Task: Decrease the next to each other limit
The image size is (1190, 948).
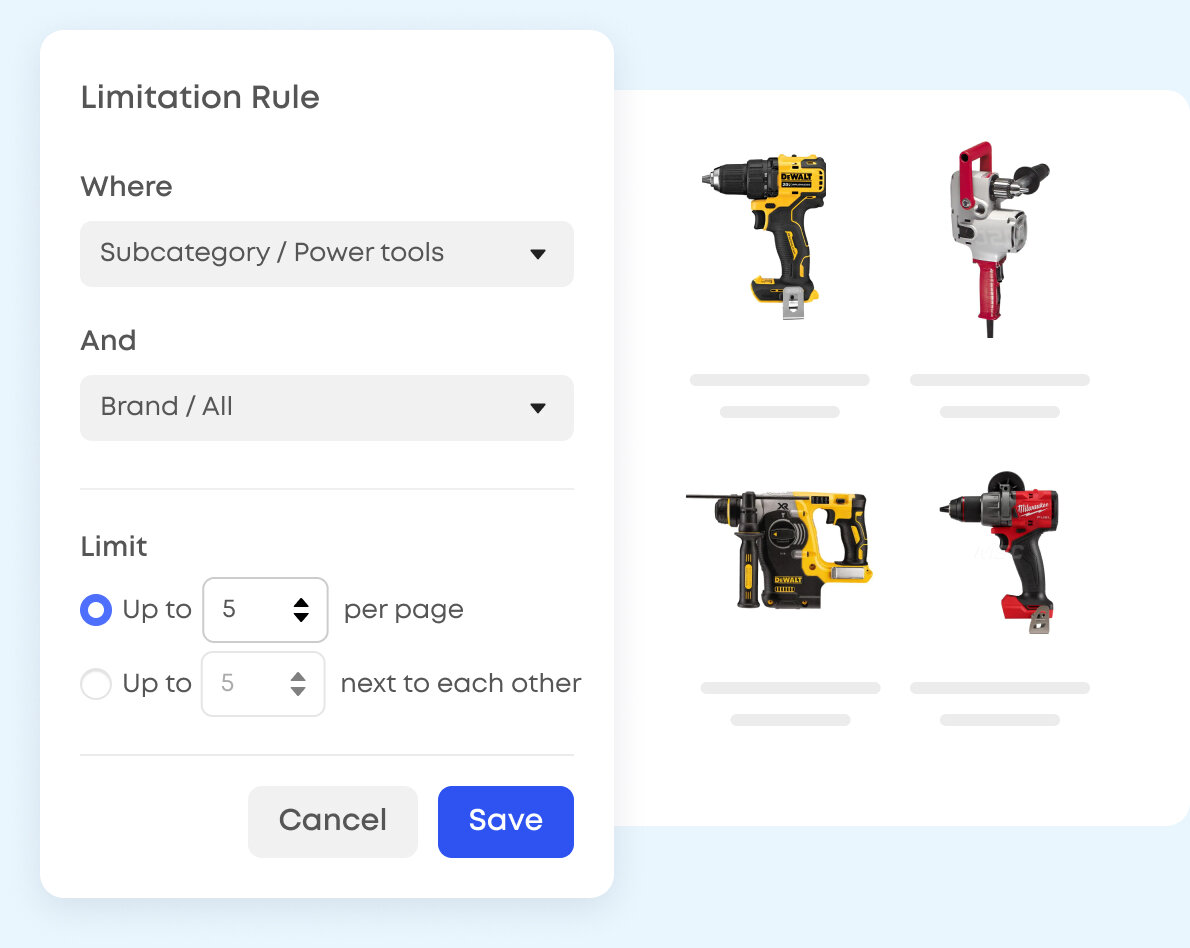Action: (298, 691)
